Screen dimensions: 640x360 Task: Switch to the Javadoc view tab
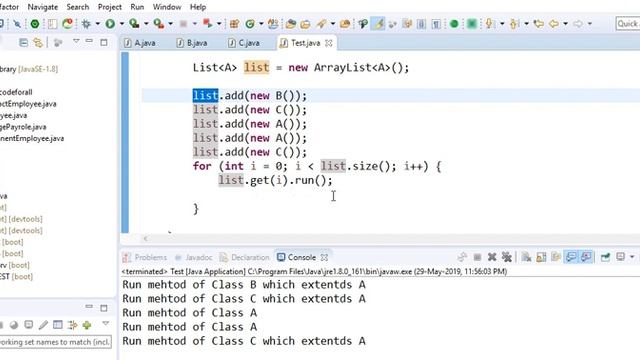[194, 258]
